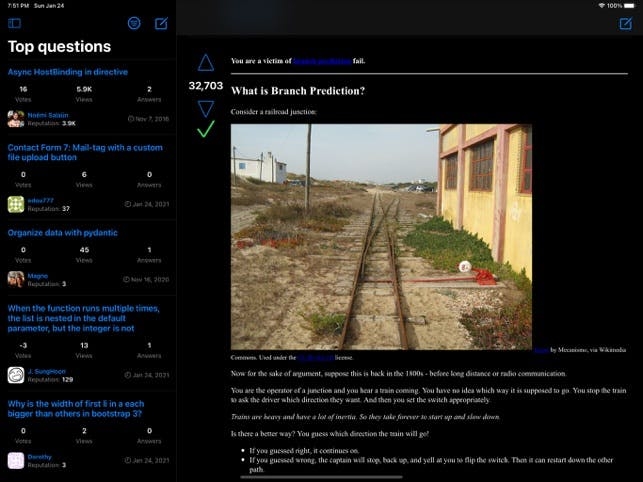
Task: Click 'Nov 7, 2016' date
Action: 152,119
